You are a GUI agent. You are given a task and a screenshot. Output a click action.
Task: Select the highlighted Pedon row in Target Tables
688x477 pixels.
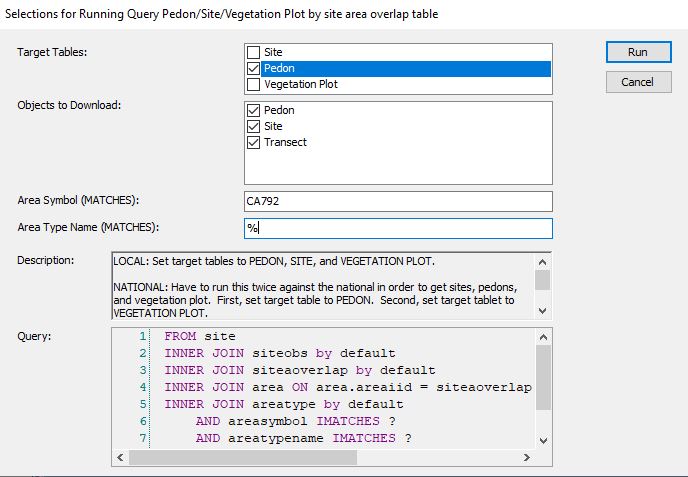click(406, 68)
